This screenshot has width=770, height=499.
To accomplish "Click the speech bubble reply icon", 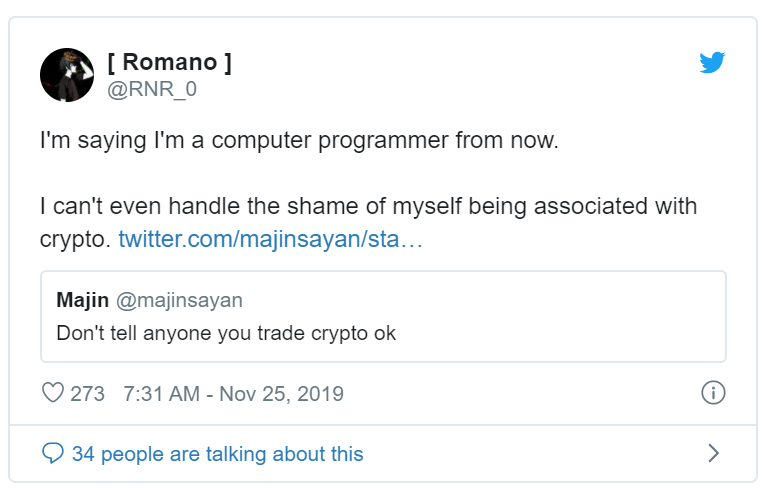I will pyautogui.click(x=53, y=454).
